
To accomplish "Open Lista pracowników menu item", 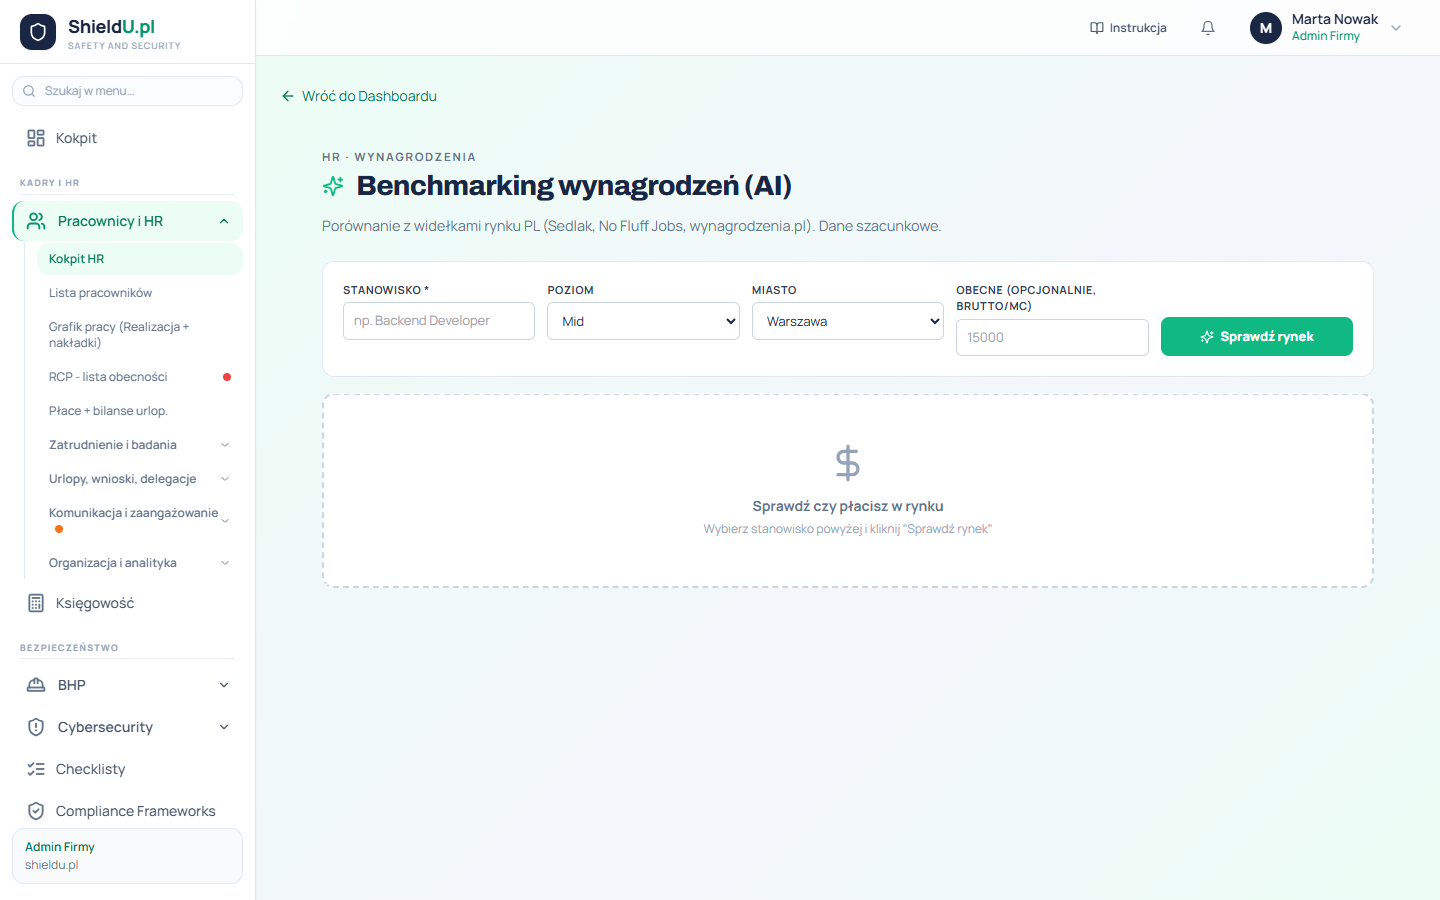I will [x=140, y=293].
